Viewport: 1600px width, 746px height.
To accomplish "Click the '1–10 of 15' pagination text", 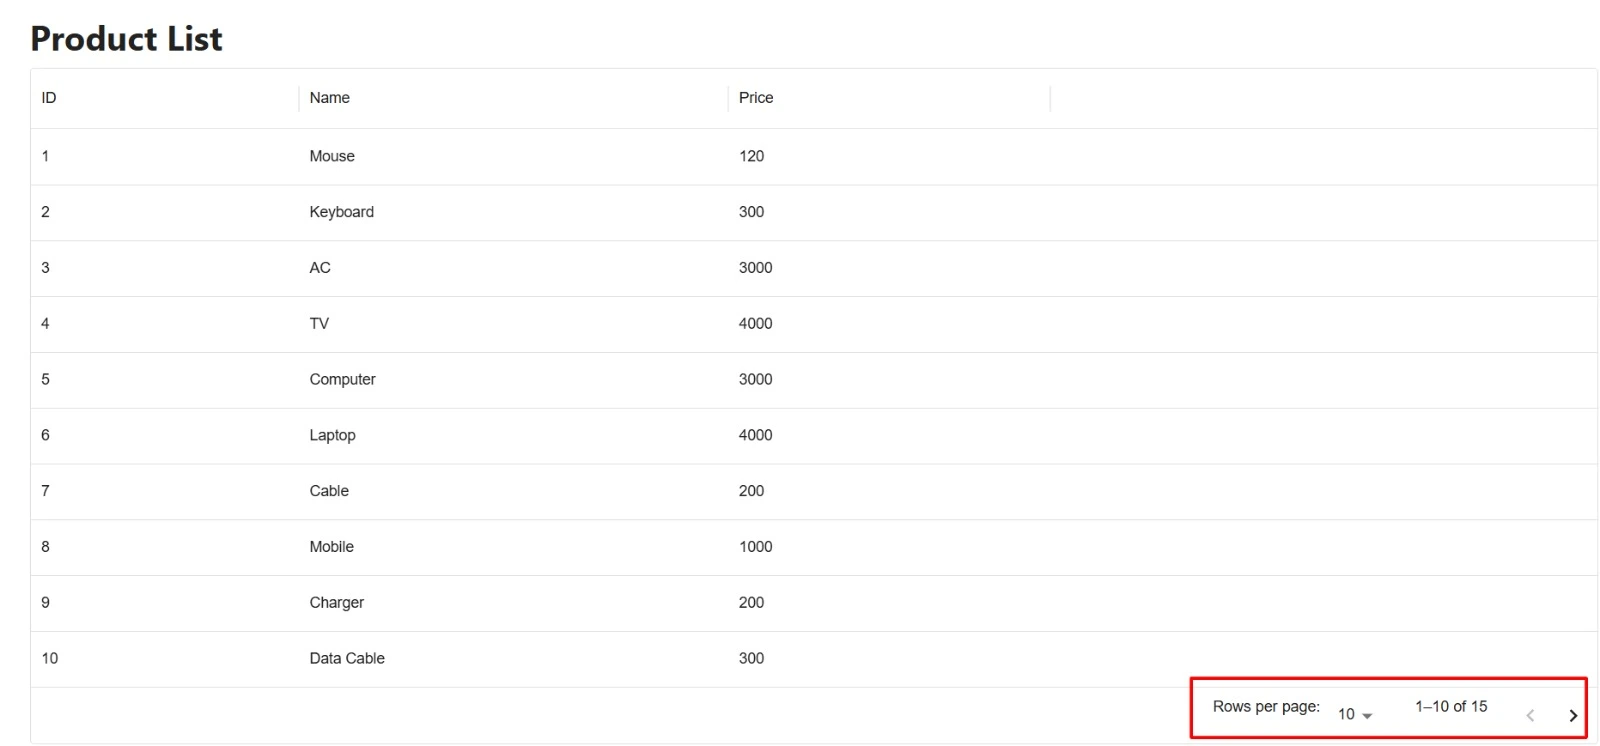I will tap(1450, 707).
